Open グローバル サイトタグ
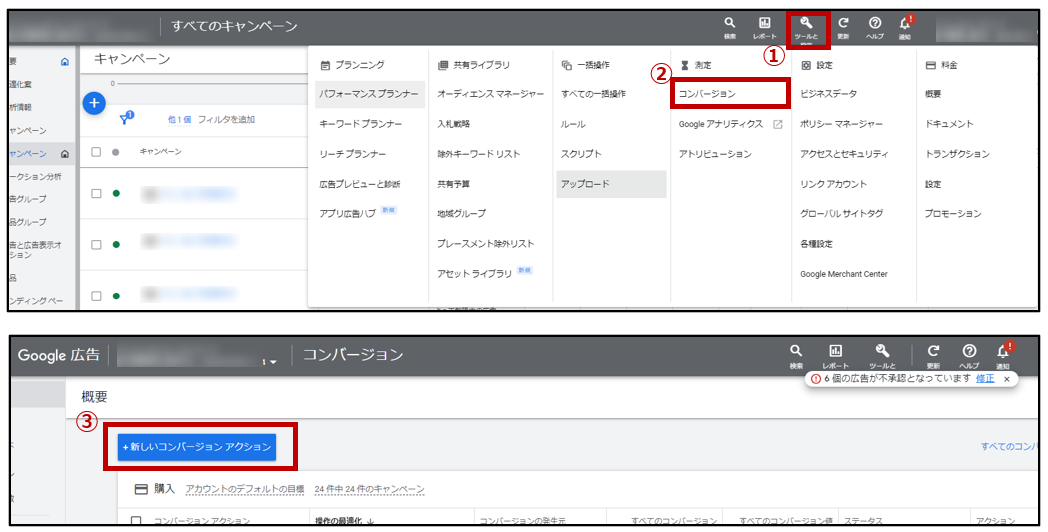This screenshot has height=532, width=1048. click(841, 214)
